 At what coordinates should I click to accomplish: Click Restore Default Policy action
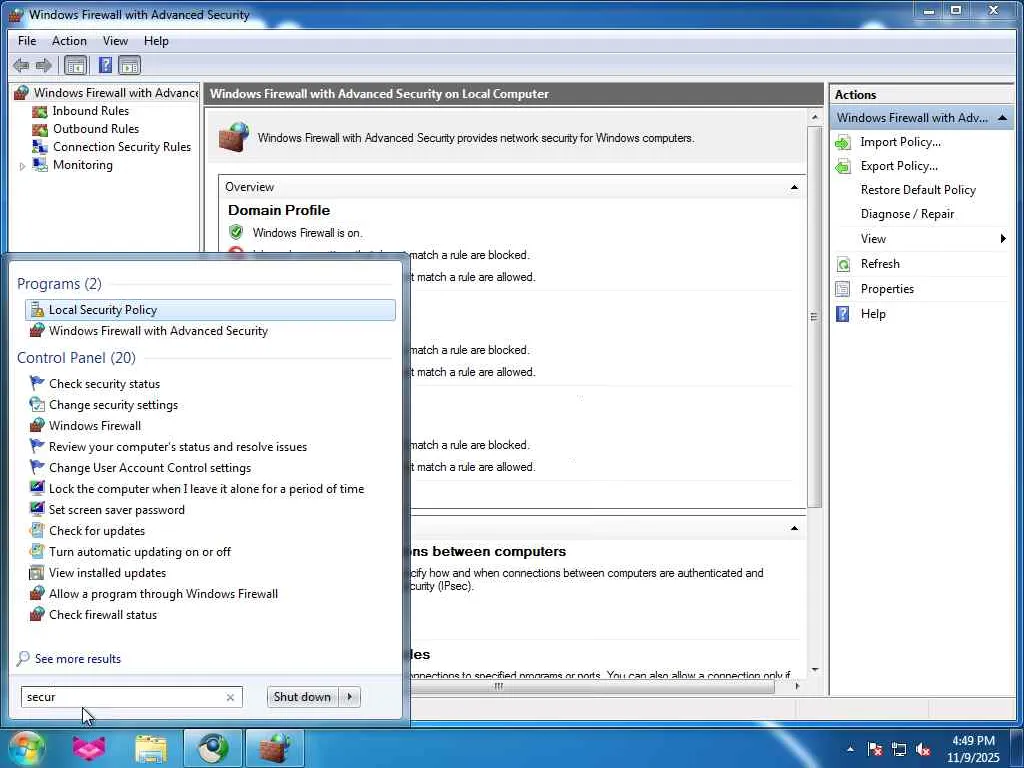(918, 190)
